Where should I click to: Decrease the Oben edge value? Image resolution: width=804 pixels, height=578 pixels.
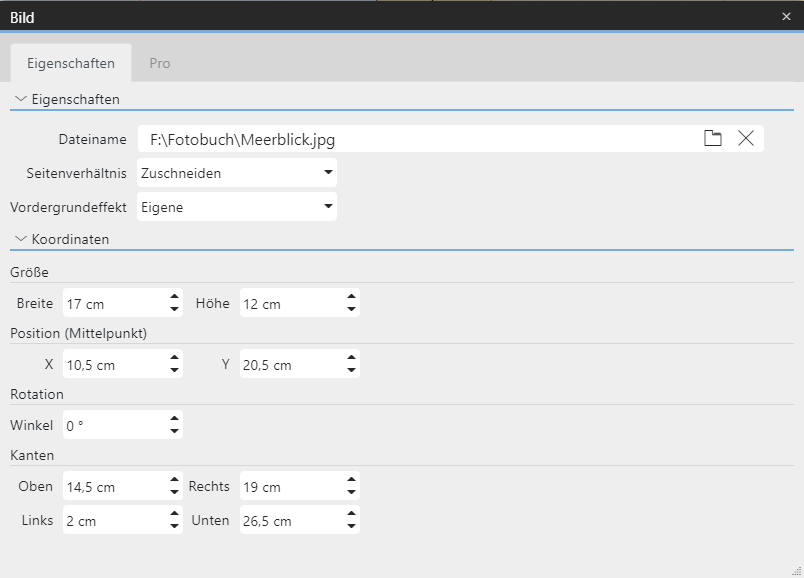point(175,493)
